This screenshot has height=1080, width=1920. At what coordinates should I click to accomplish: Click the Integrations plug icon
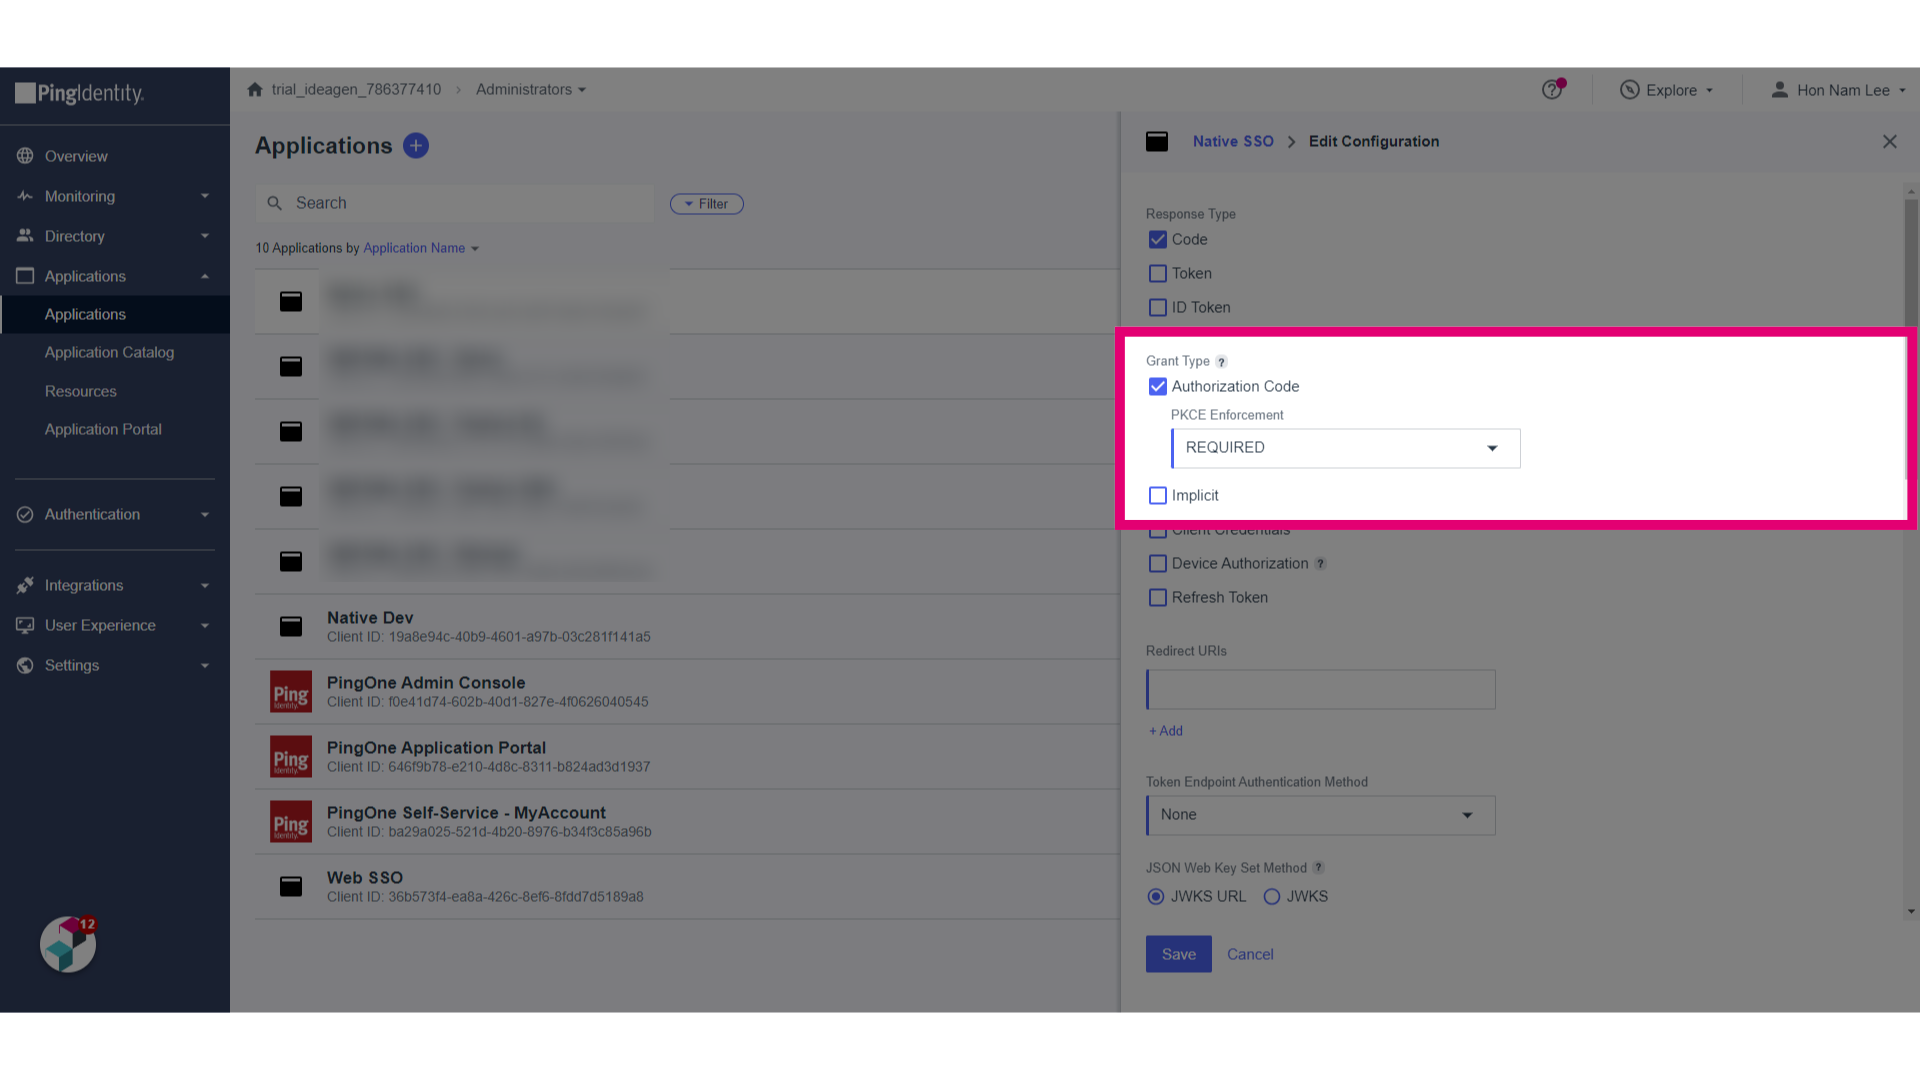click(25, 585)
